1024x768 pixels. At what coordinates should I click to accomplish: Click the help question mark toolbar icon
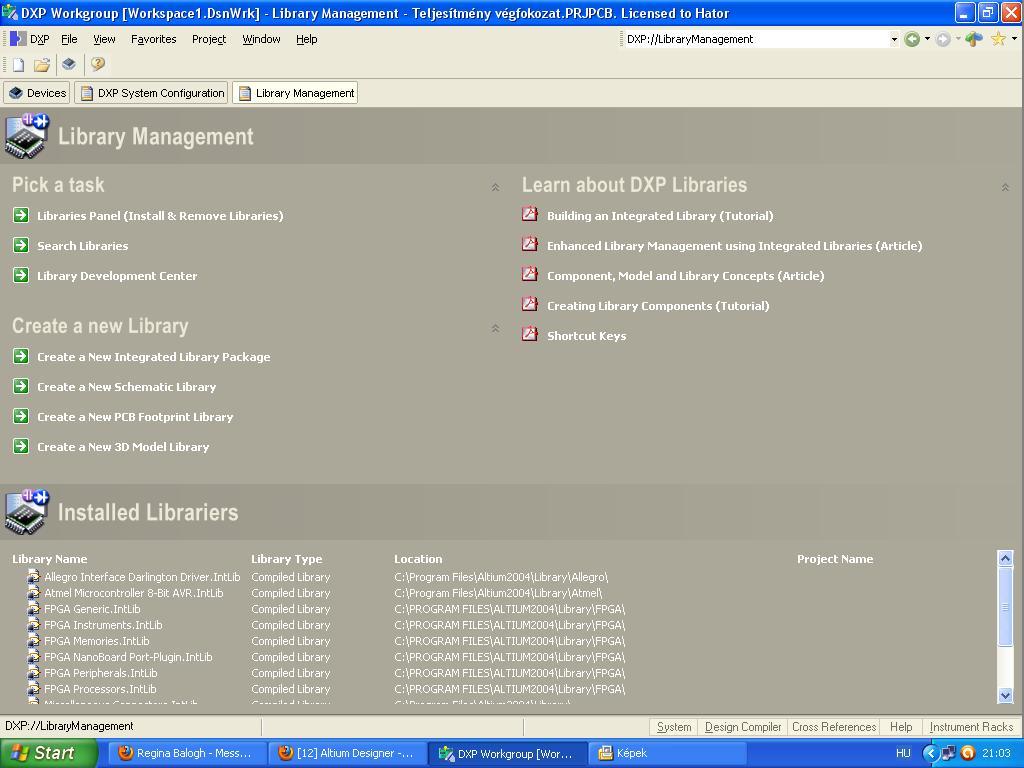[97, 64]
